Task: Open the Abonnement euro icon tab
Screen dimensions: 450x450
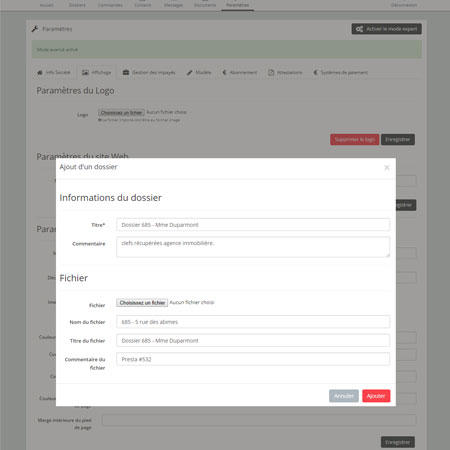Action: pos(224,72)
